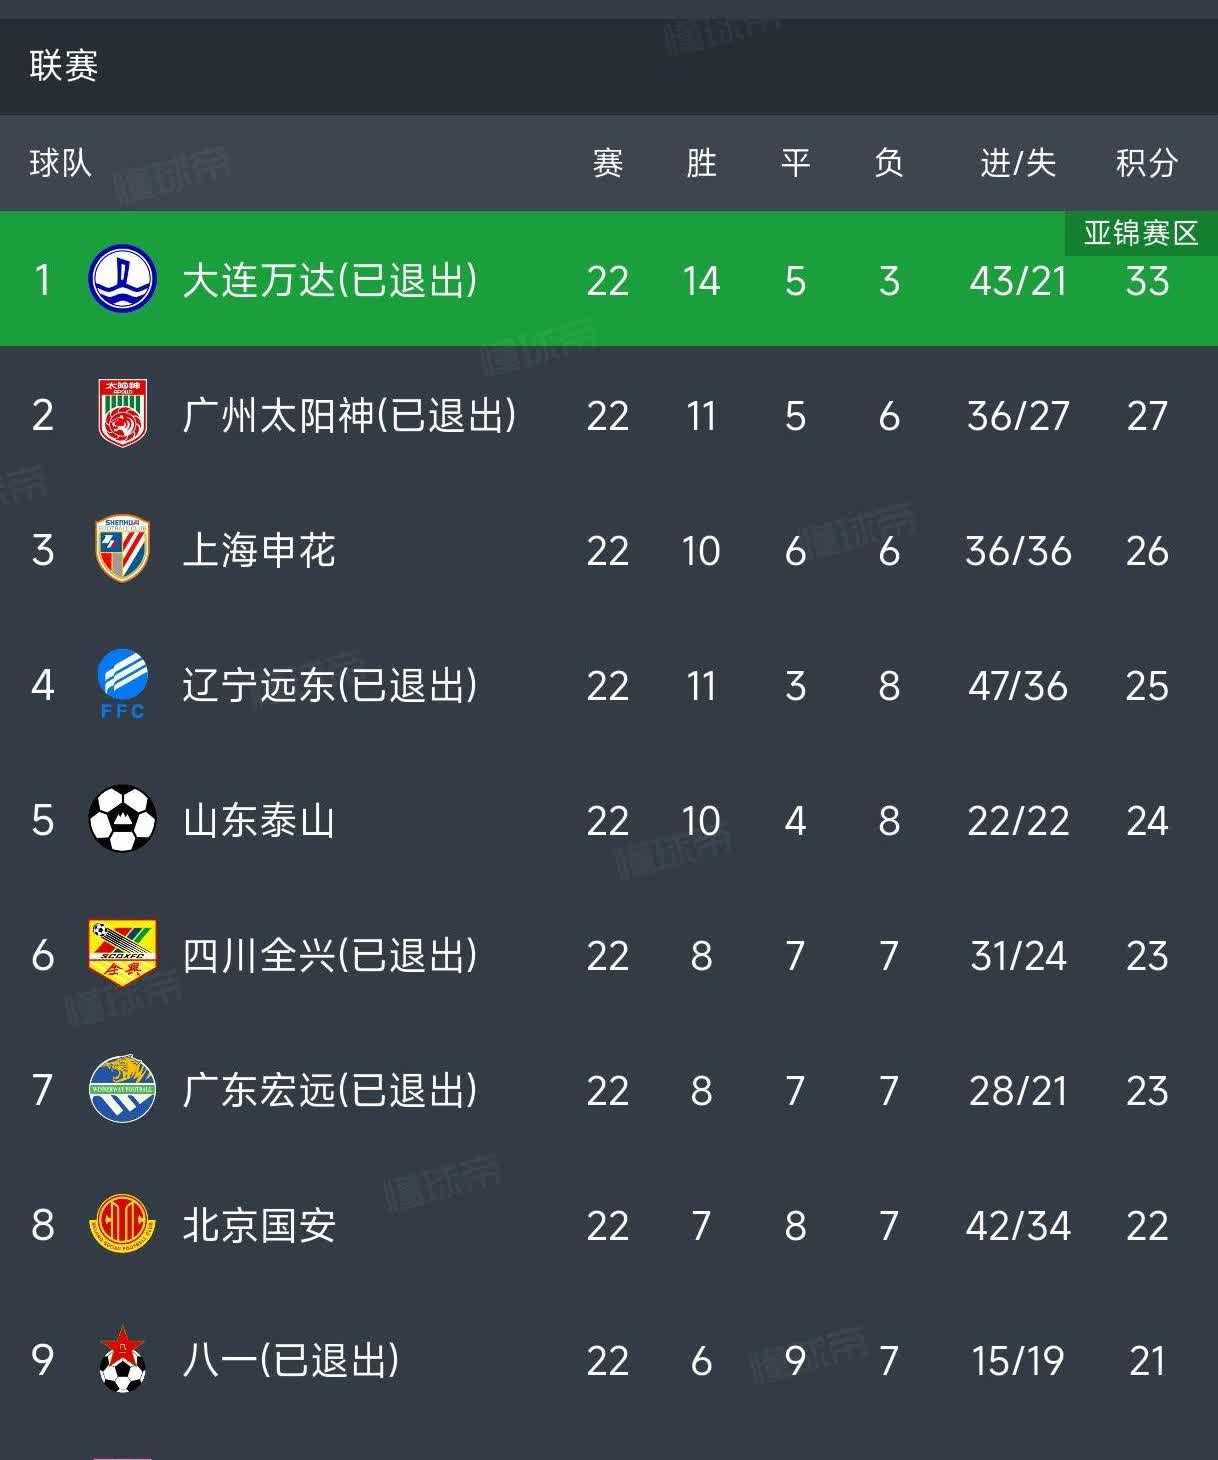Tap the Beijing Guoan round logo
The width and height of the screenshot is (1218, 1460).
[x=122, y=1224]
